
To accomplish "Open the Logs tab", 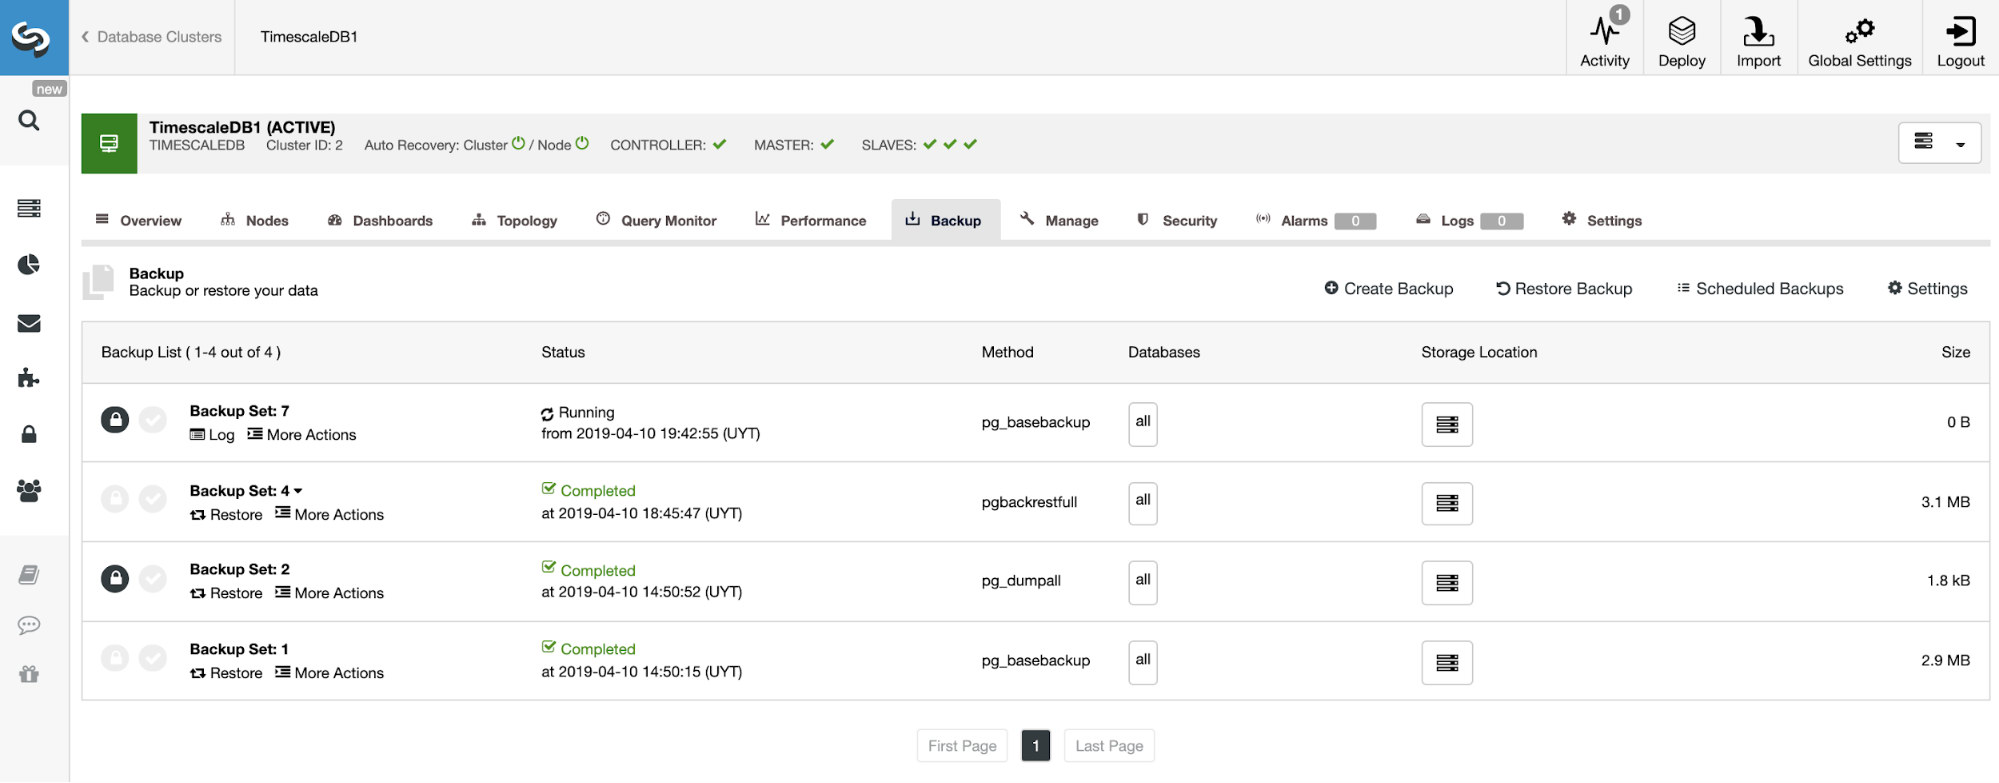I will click(1470, 220).
